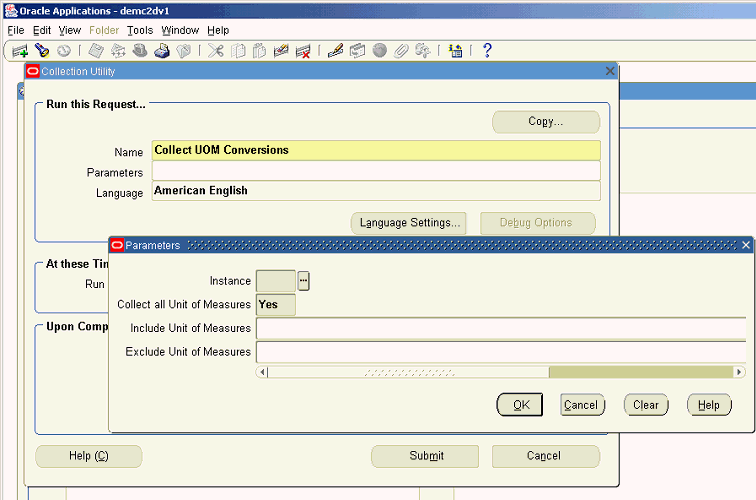Viewport: 756px width, 500px height.
Task: Open the Help menu
Action: [218, 30]
